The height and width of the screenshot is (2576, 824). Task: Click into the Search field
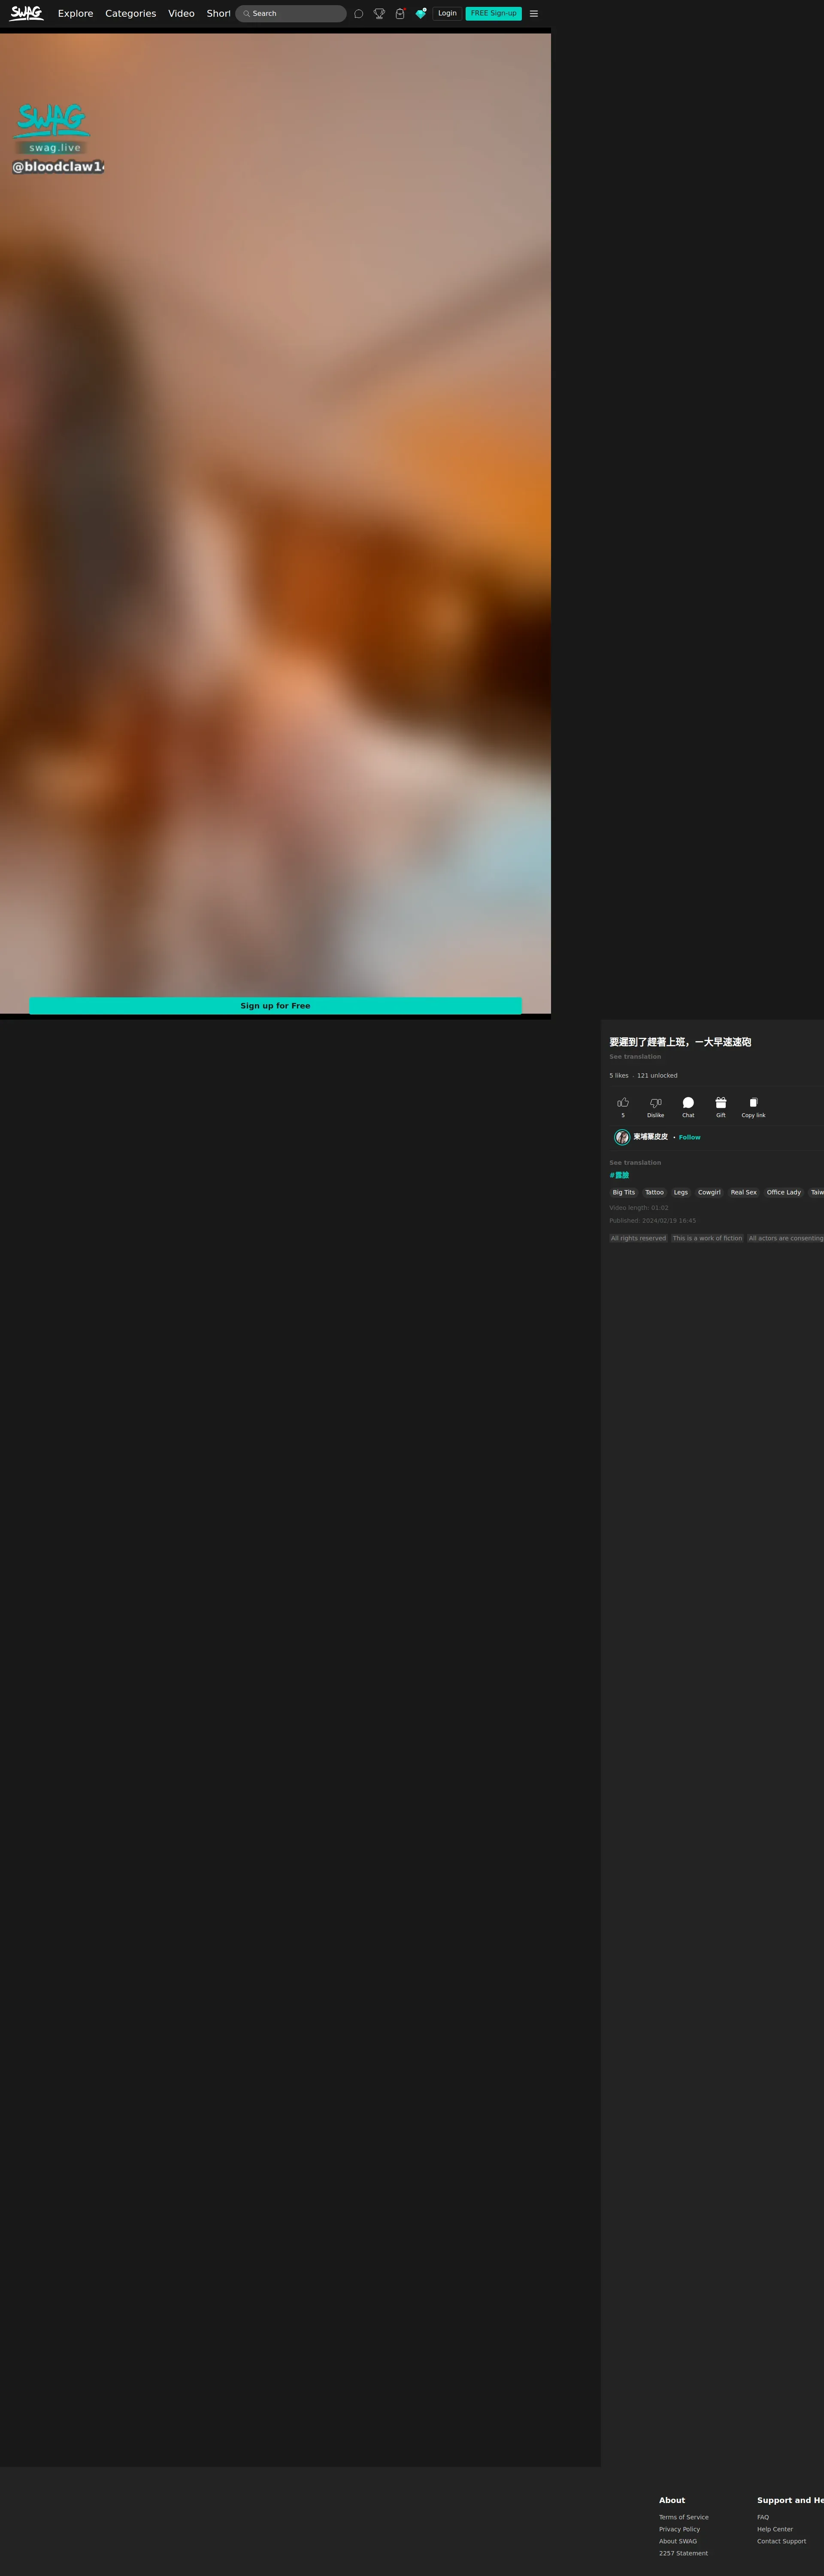tap(291, 14)
